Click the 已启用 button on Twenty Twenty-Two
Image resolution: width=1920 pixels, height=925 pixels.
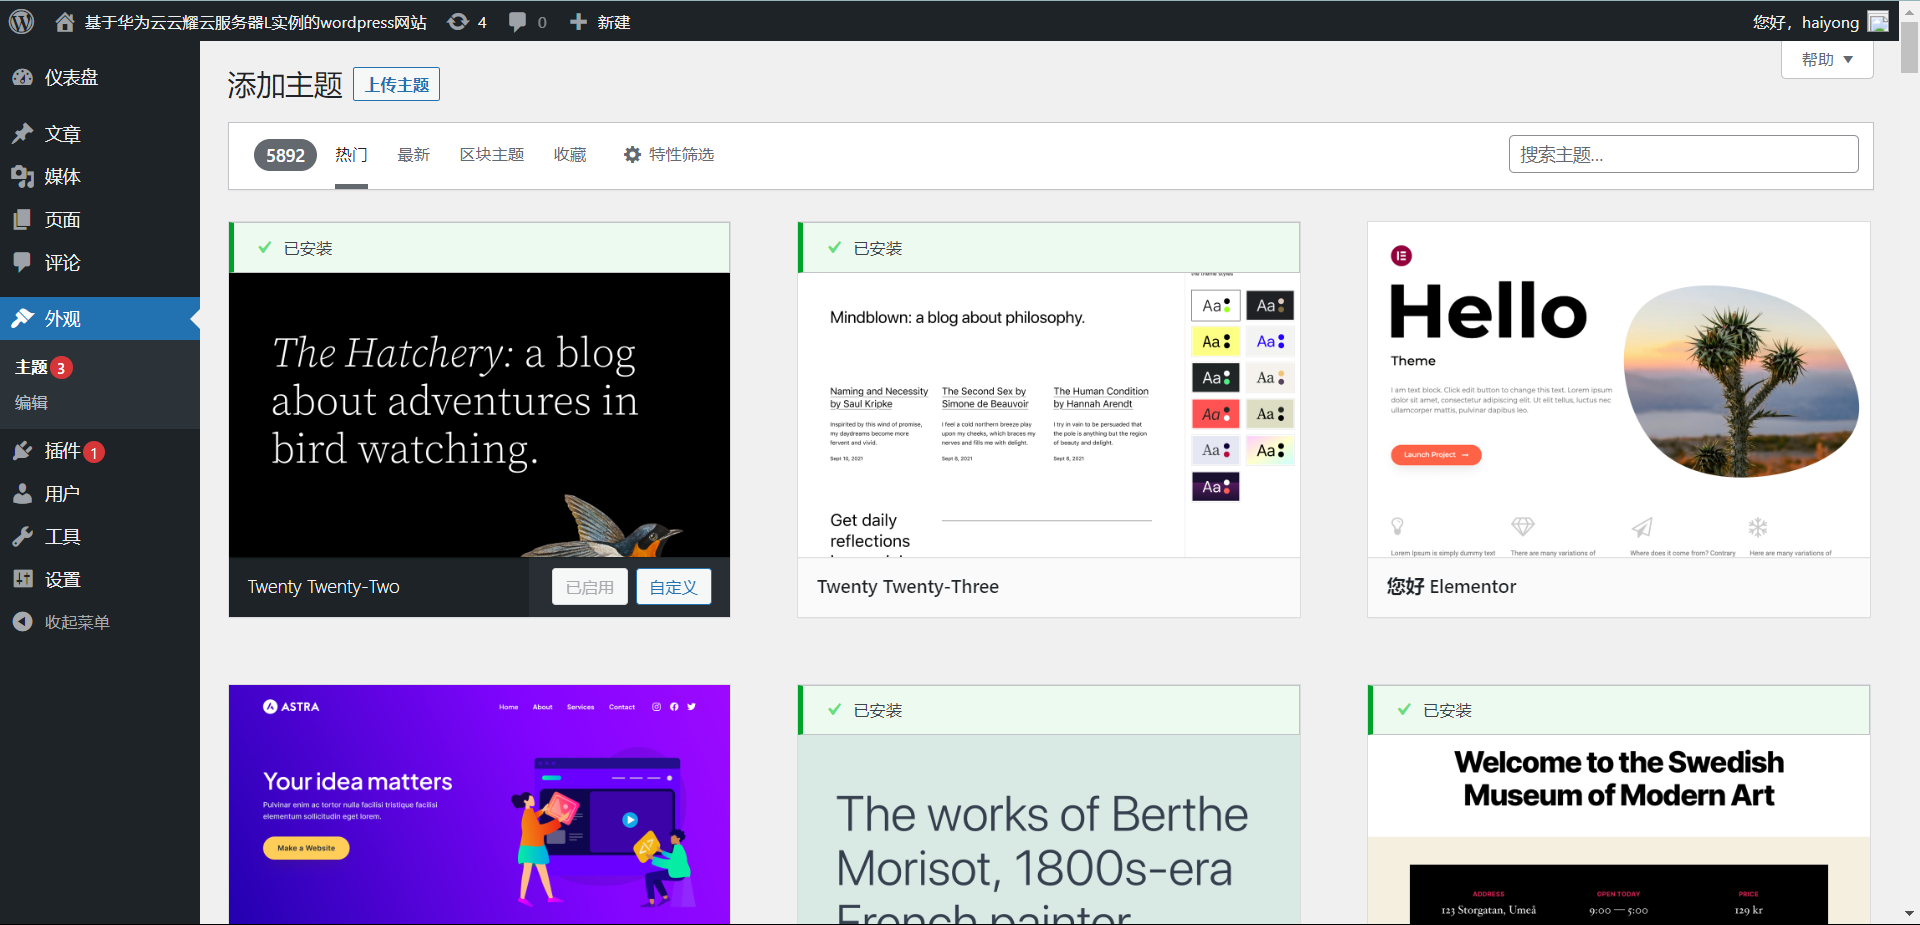coord(590,587)
